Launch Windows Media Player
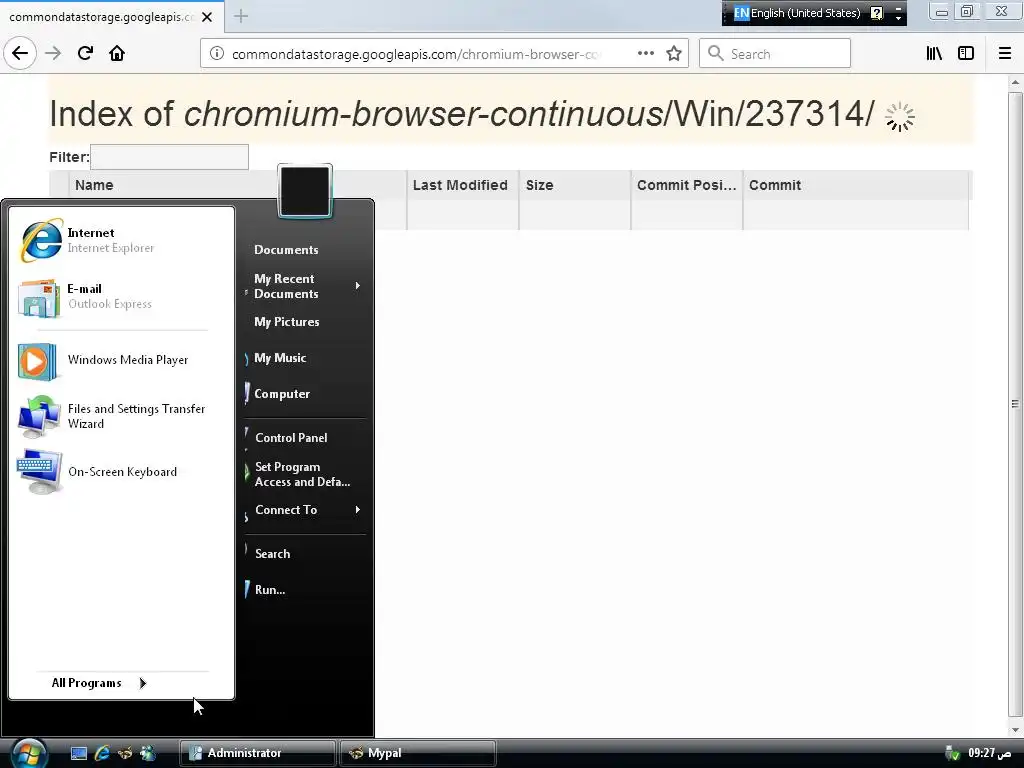 click(x=121, y=360)
